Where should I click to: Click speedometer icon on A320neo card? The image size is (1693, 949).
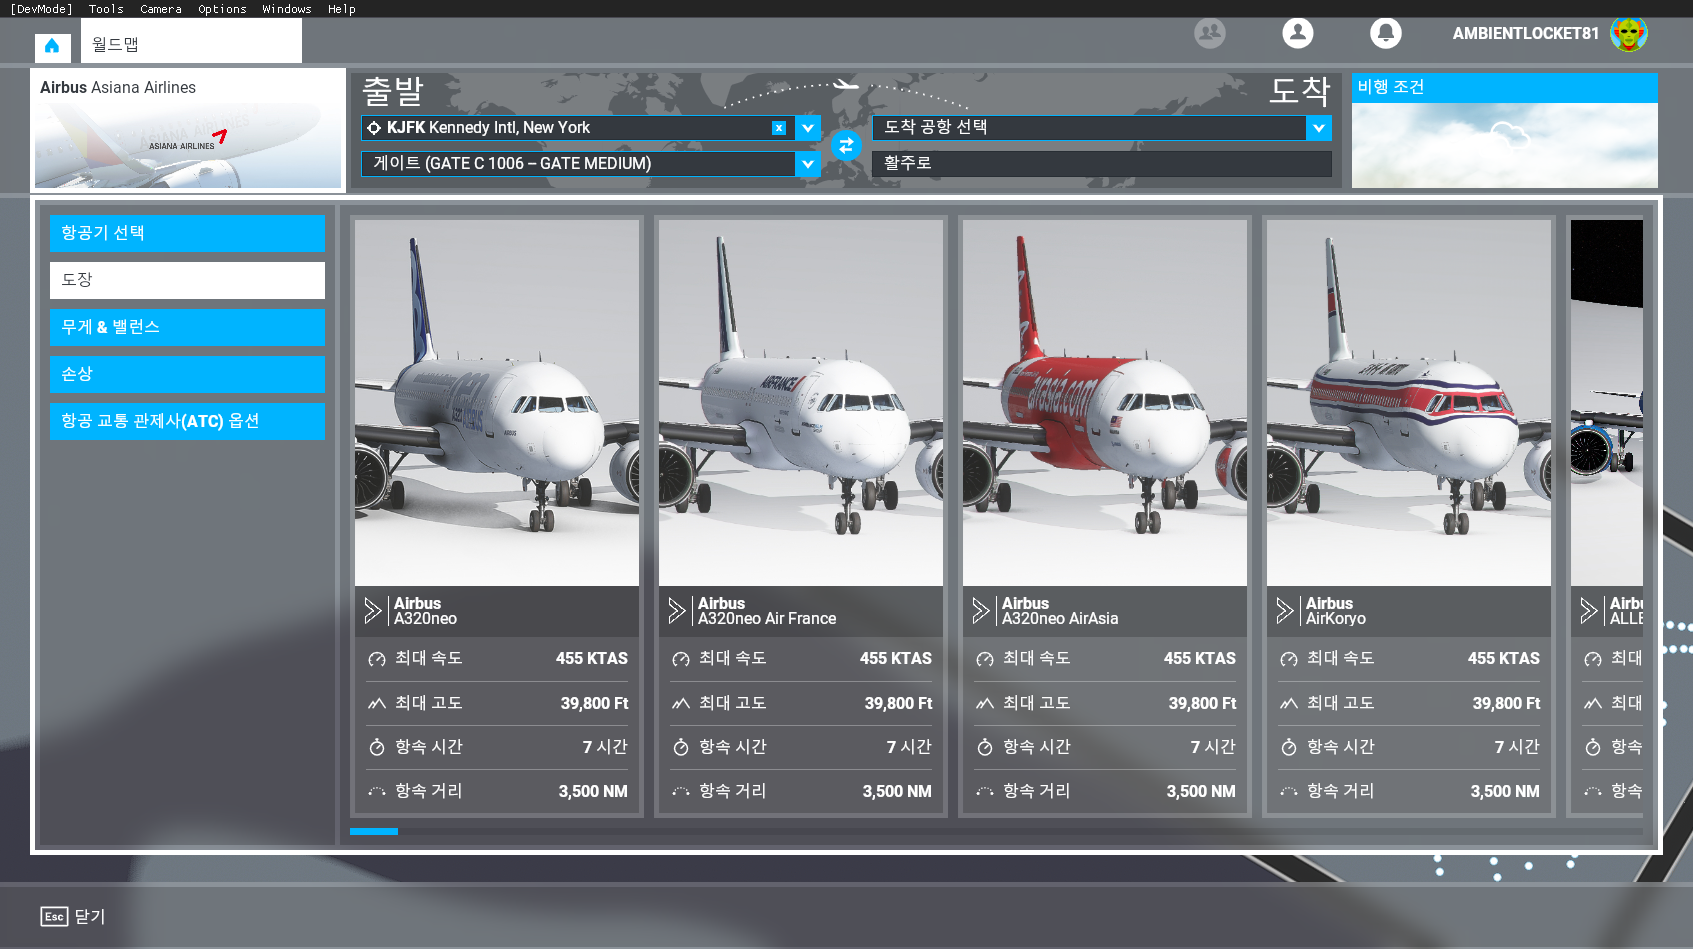tap(377, 659)
